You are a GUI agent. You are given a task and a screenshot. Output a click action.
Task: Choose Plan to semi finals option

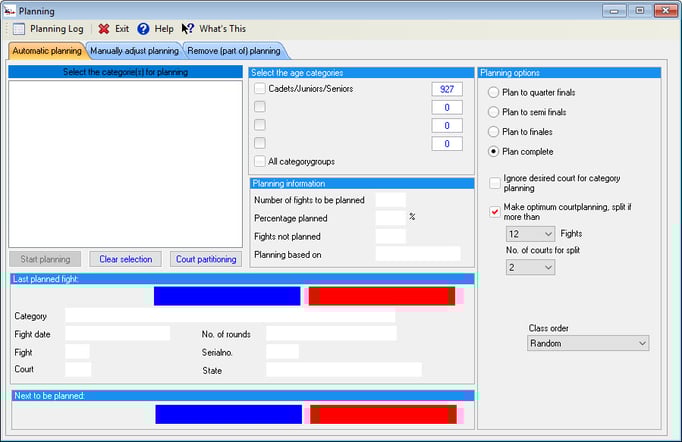pos(494,112)
